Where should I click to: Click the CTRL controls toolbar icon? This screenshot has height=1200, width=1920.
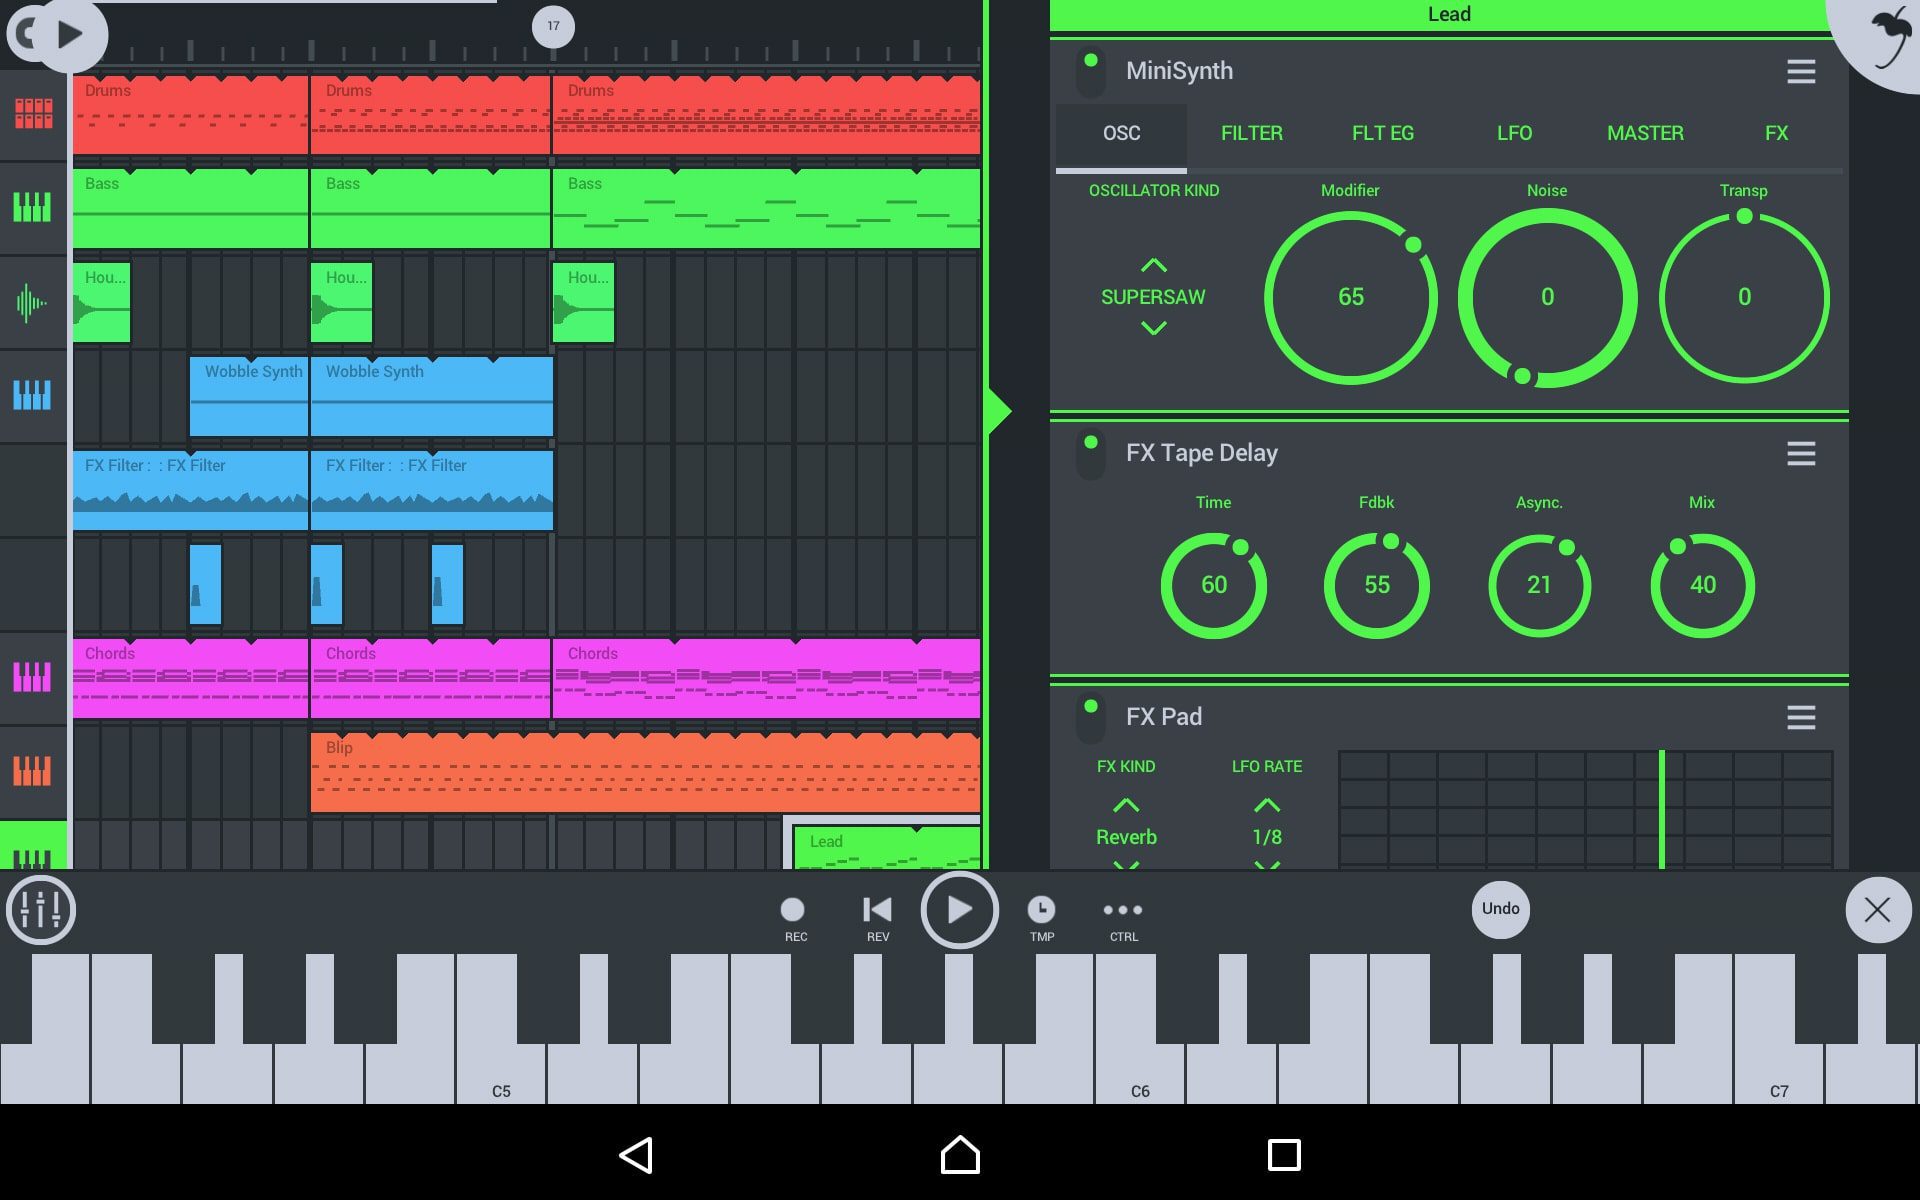tap(1124, 908)
